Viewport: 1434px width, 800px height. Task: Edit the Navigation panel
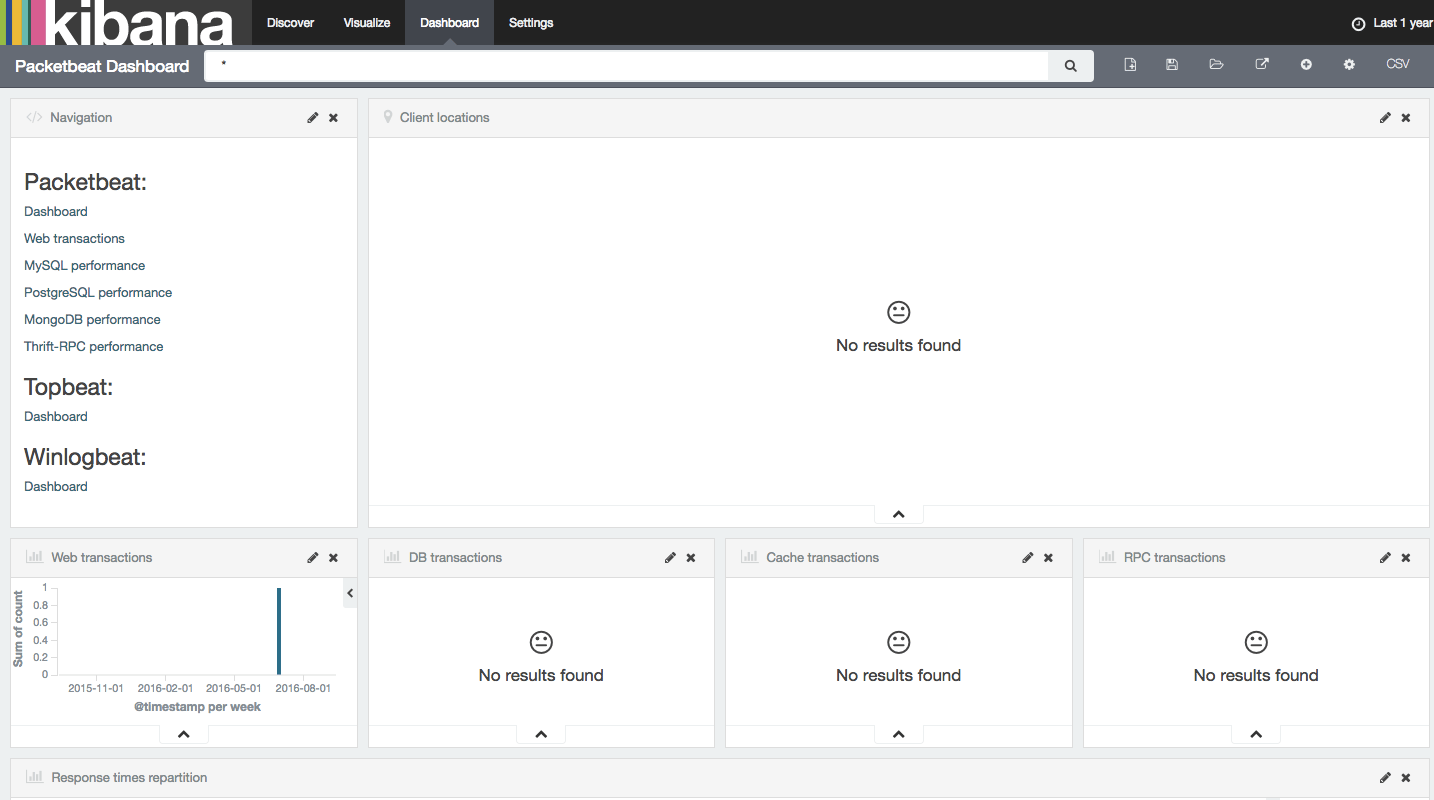coord(313,117)
